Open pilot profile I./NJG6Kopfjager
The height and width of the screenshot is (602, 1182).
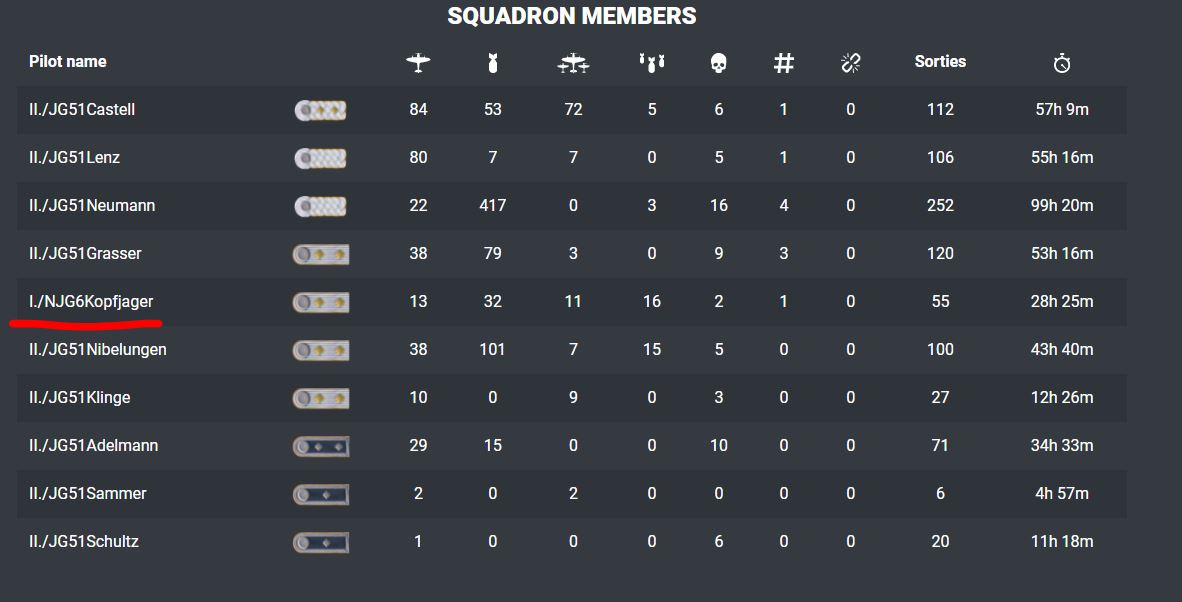coord(91,302)
